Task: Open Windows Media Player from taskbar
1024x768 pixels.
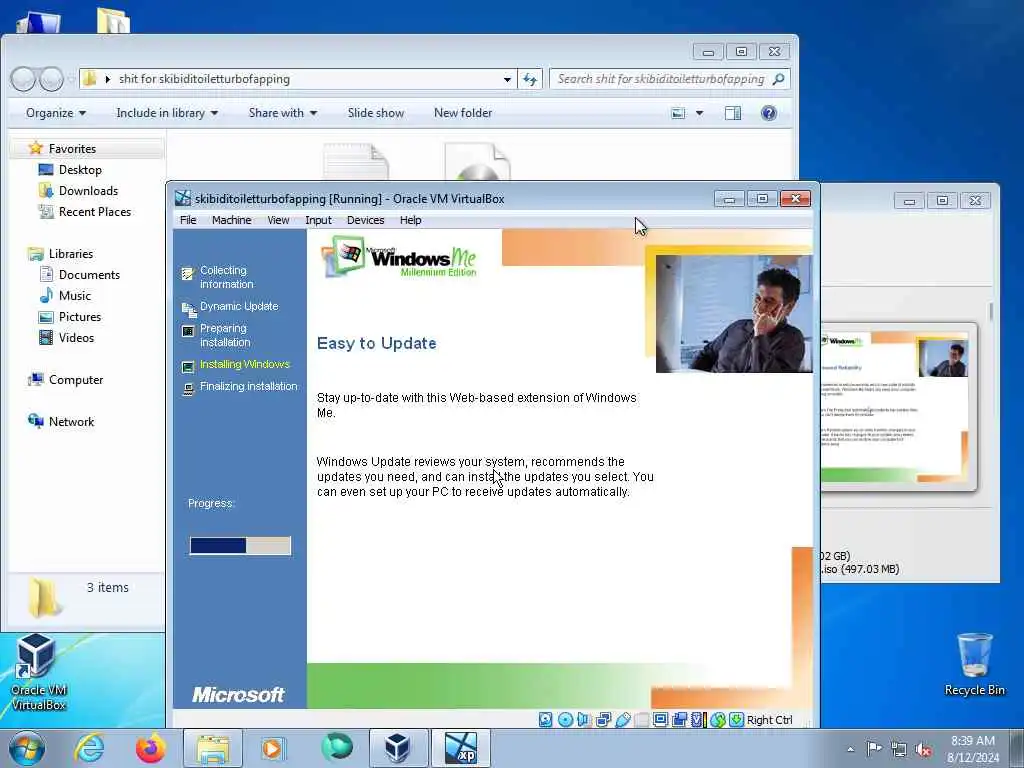Action: coord(273,748)
